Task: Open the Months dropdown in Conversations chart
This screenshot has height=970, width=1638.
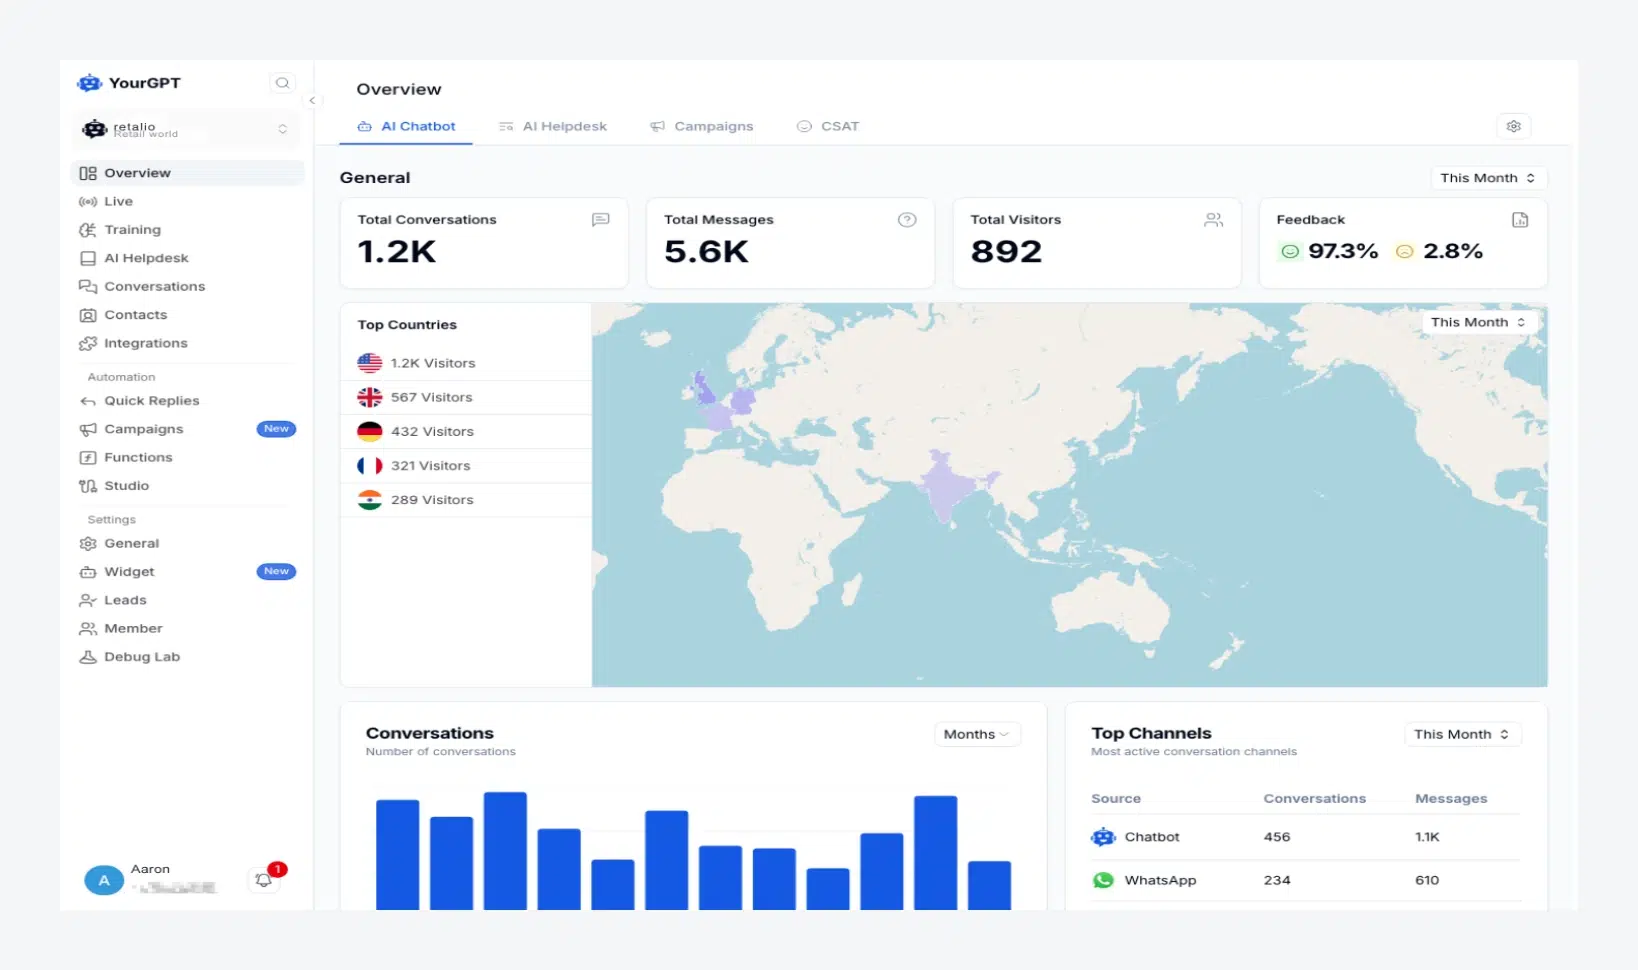Action: [x=977, y=734]
